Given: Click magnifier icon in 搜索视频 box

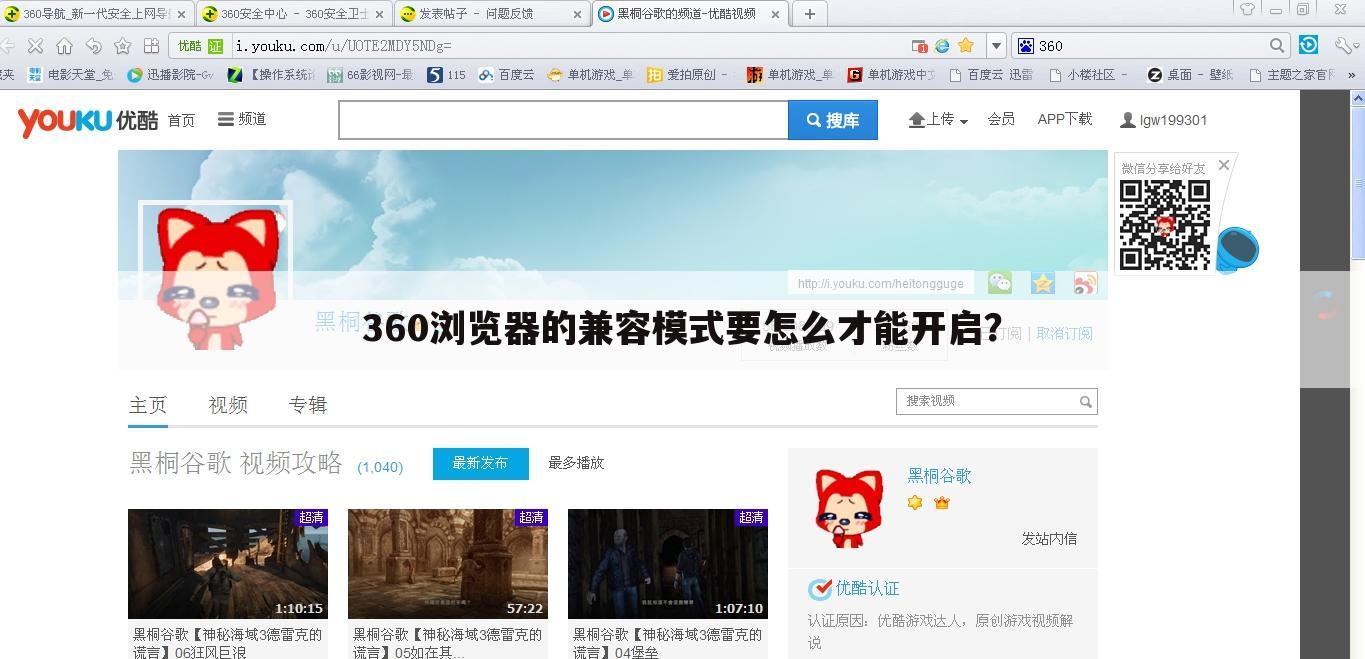Looking at the screenshot, I should 1085,402.
